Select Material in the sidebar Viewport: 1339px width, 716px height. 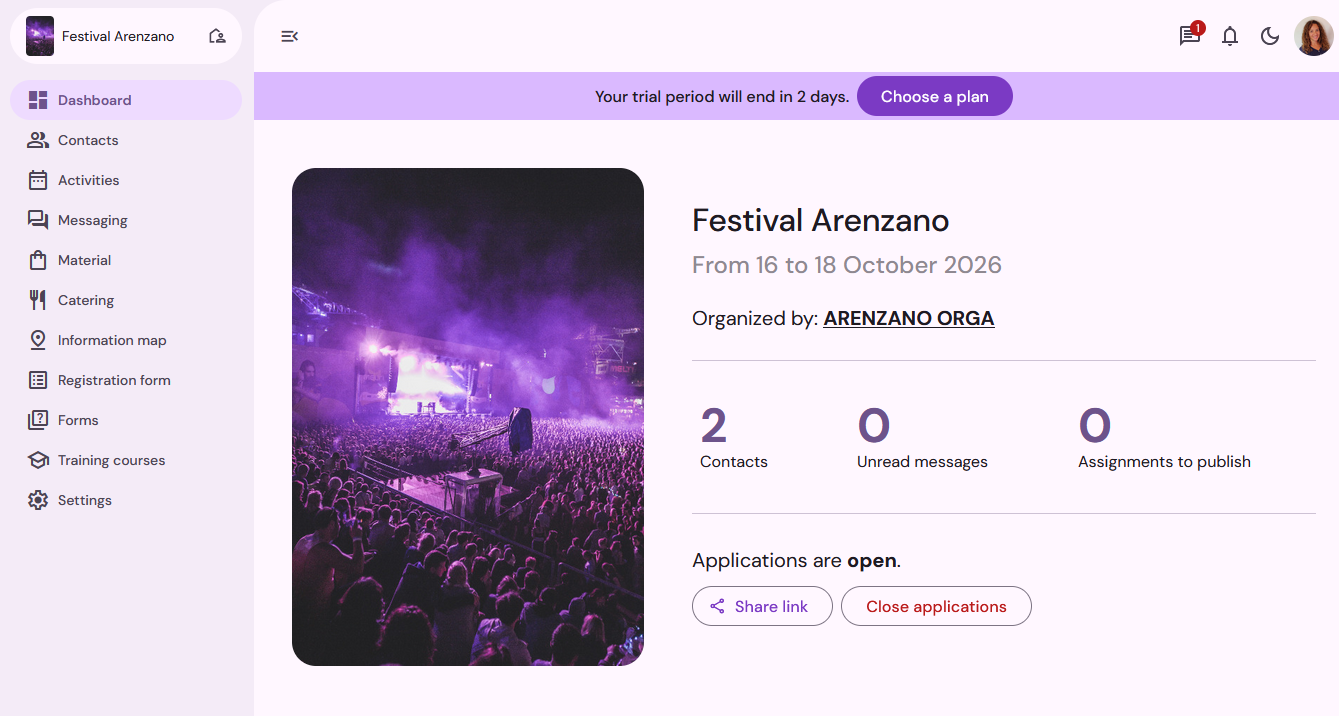coord(84,260)
